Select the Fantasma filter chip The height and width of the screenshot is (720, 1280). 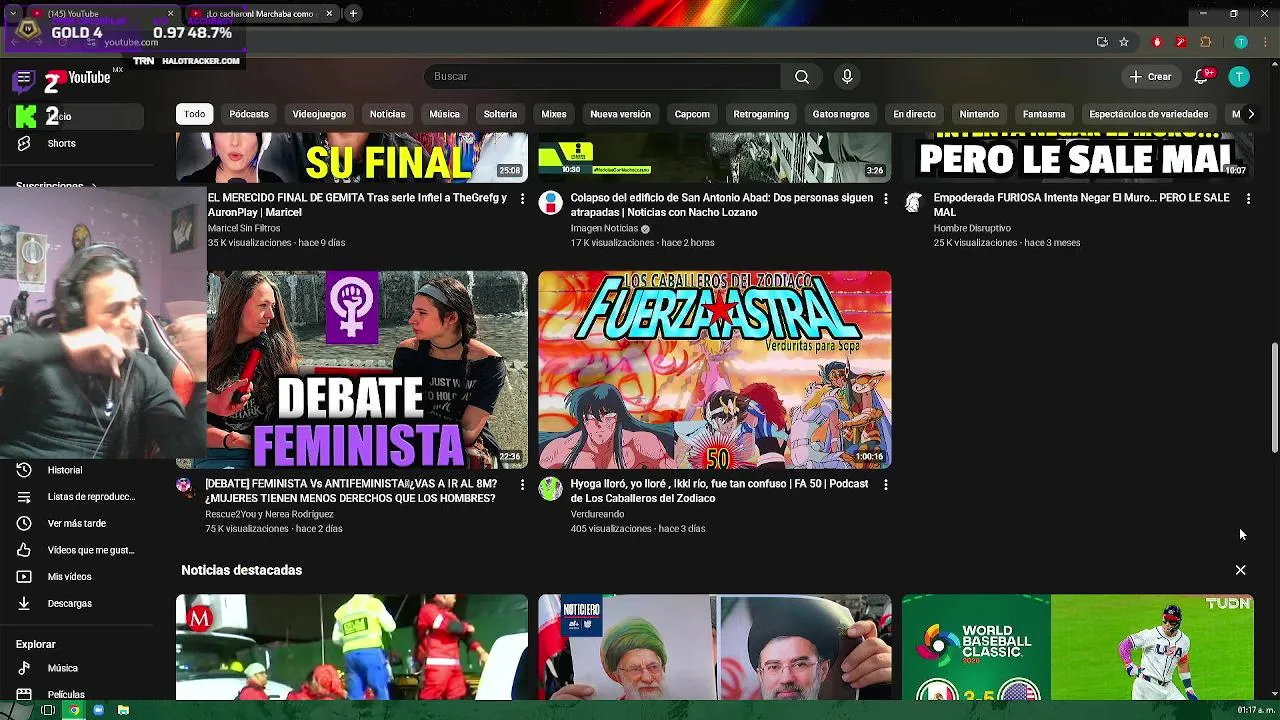[1044, 114]
